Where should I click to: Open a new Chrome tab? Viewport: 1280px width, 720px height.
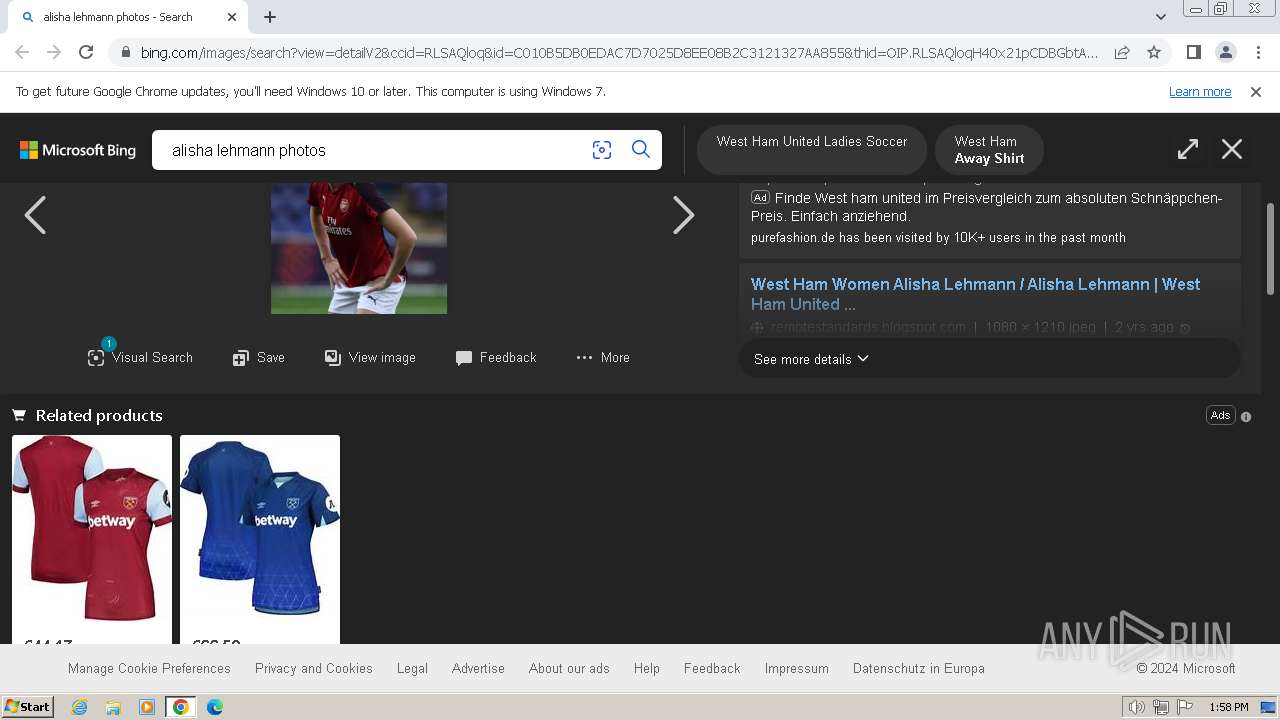(270, 17)
